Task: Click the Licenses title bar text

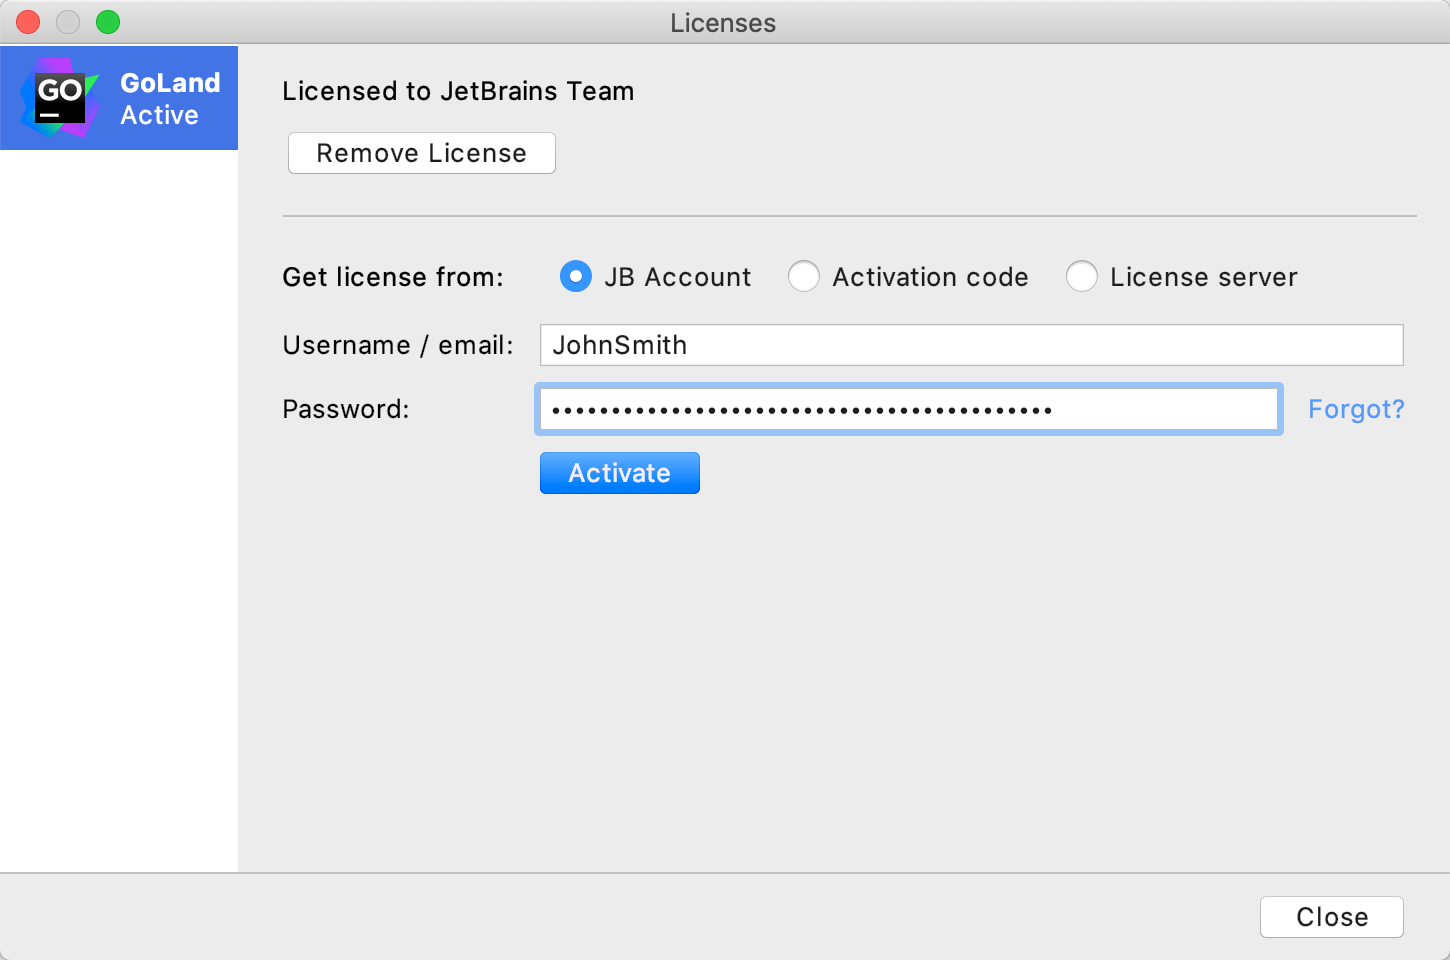Action: (x=723, y=23)
